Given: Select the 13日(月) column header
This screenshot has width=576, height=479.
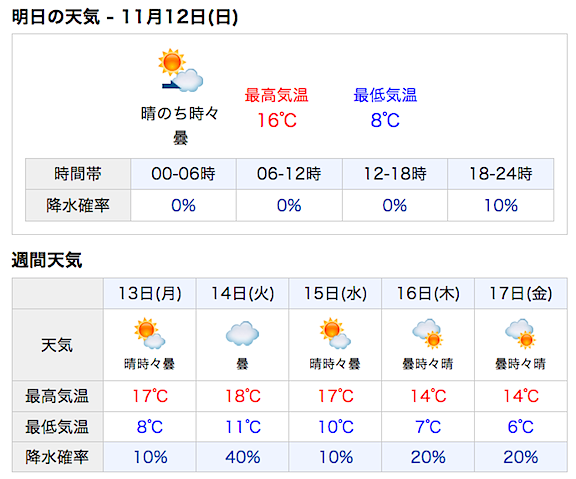Looking at the screenshot, I should (150, 293).
